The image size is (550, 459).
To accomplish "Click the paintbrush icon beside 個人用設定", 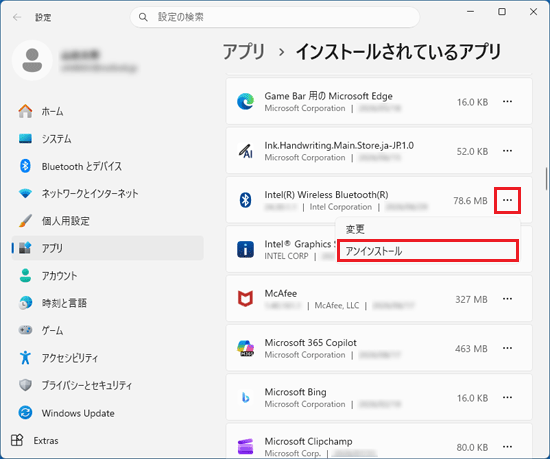I will pos(25,221).
